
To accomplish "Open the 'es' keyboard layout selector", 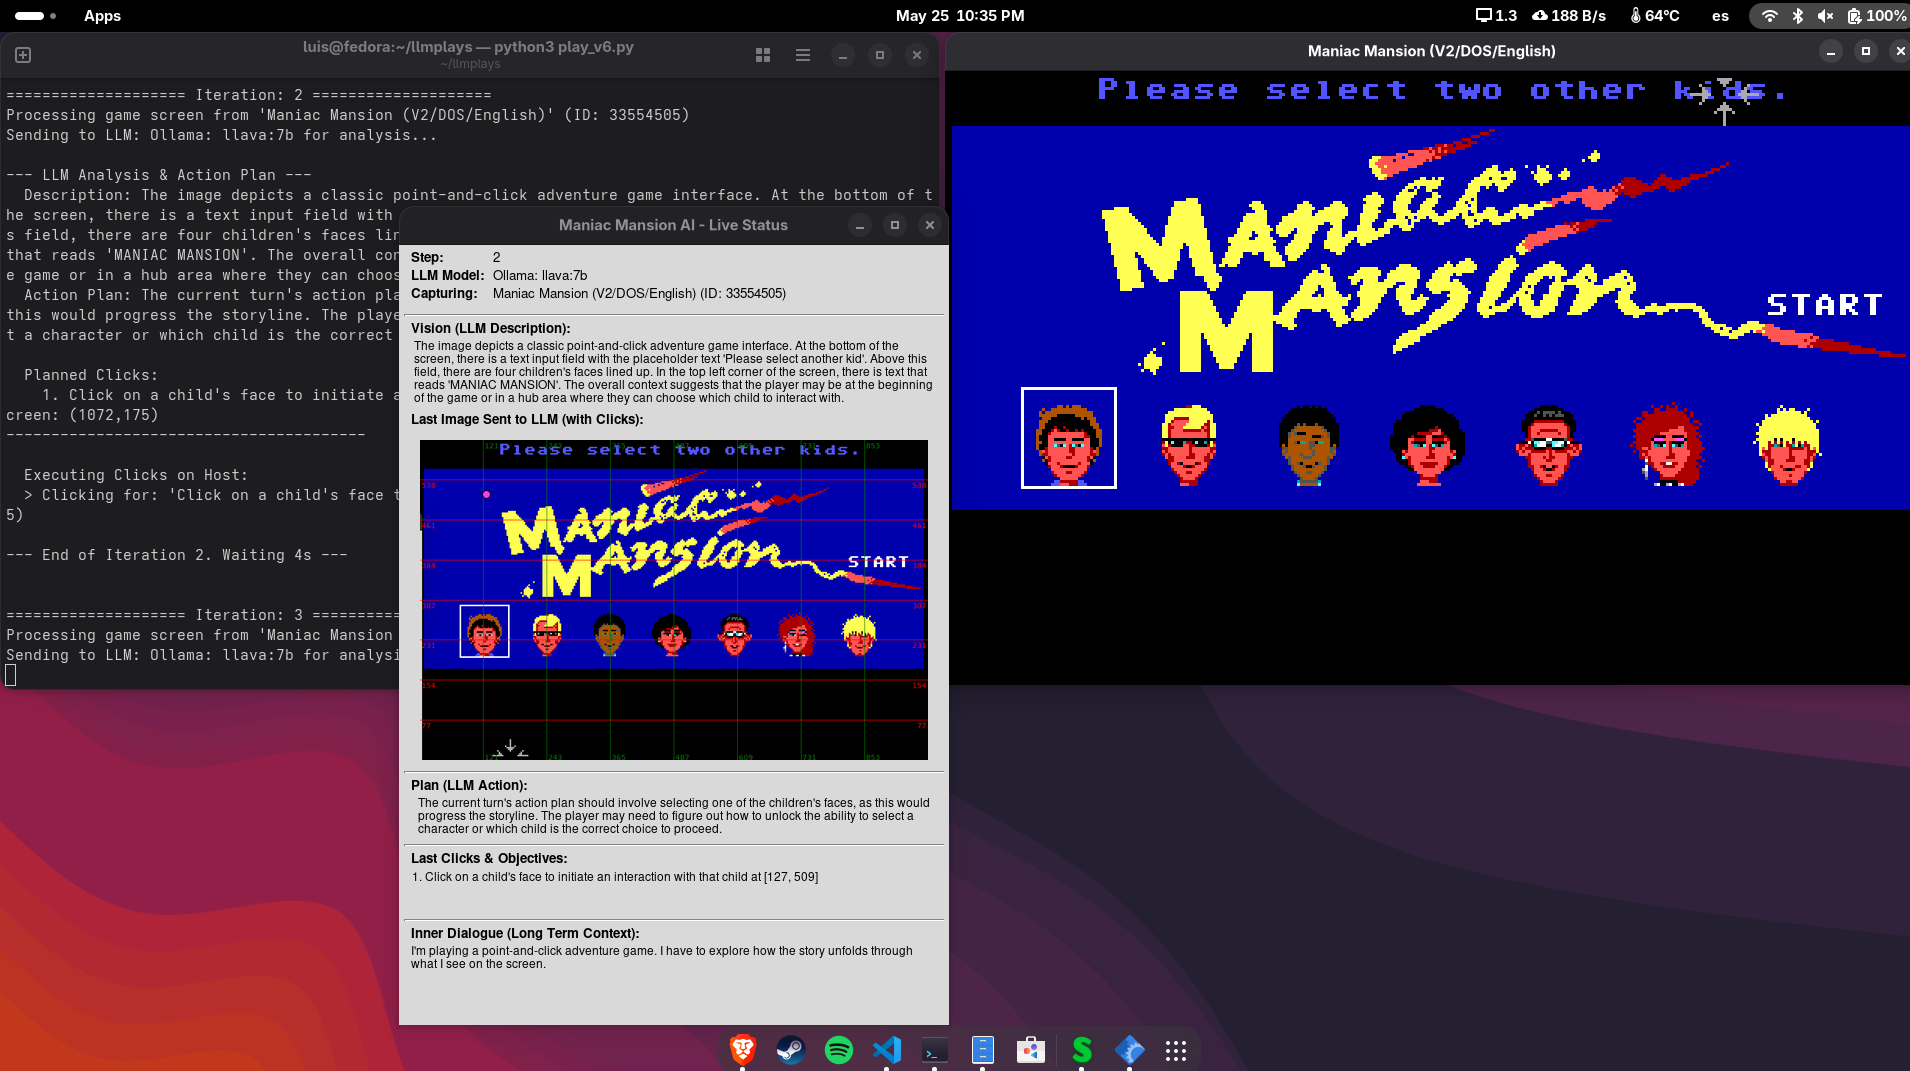I will pyautogui.click(x=1720, y=16).
